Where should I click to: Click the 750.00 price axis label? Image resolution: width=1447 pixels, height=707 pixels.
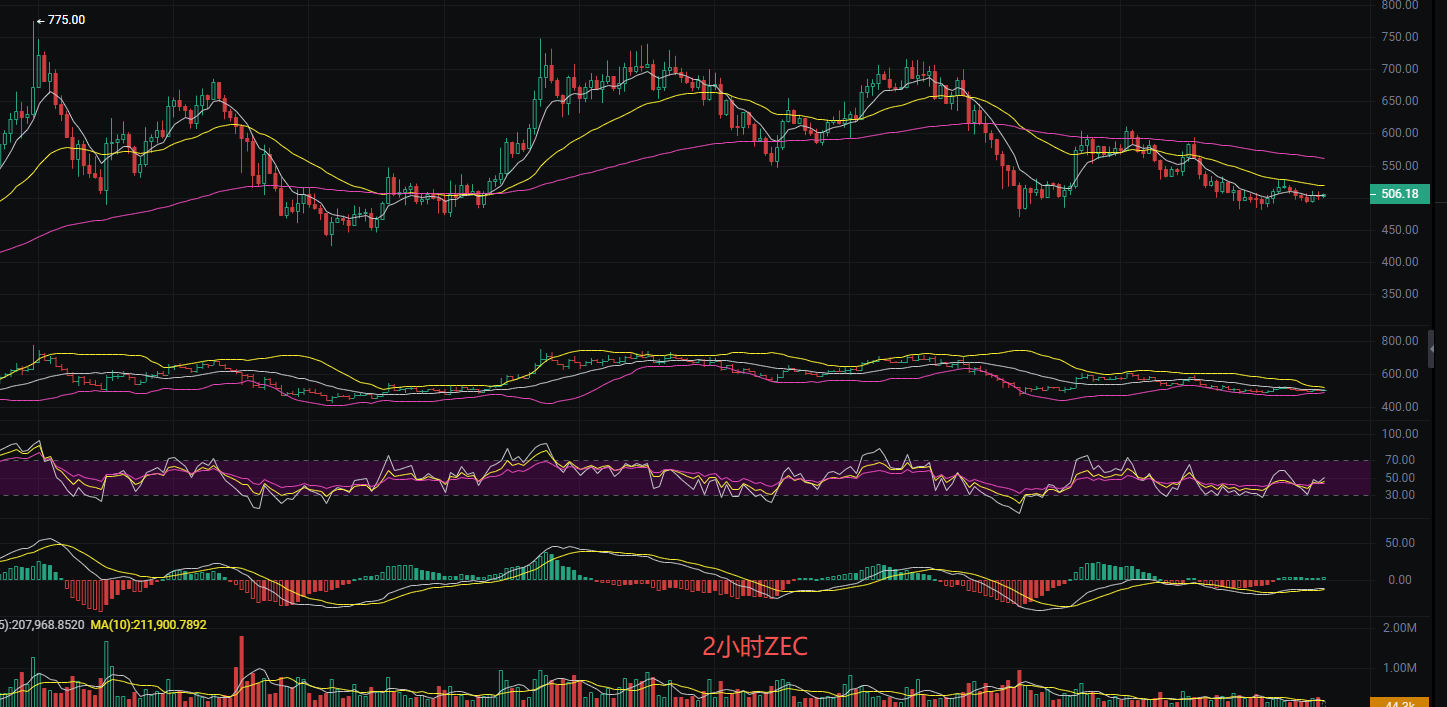(x=1398, y=37)
